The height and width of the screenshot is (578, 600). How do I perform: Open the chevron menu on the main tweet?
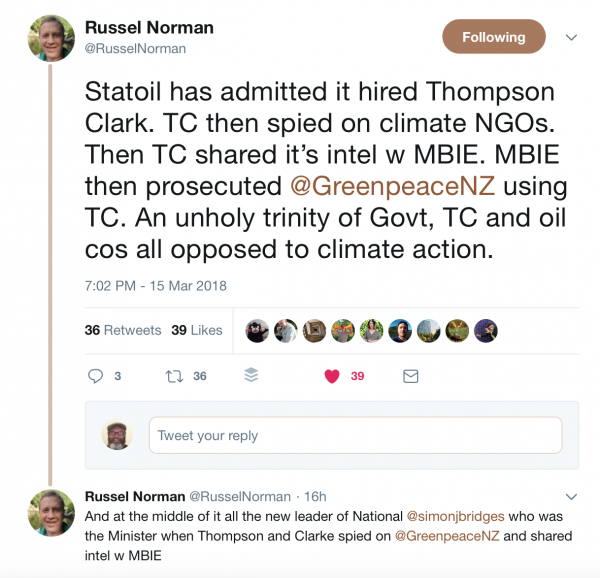pyautogui.click(x=572, y=37)
